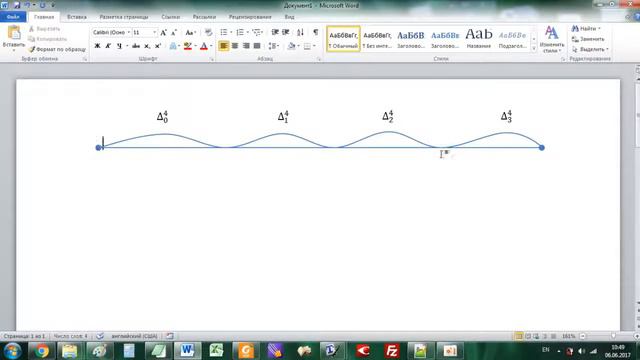
Task: Click Format Painter (Формат по образцу)
Action: 57,49
